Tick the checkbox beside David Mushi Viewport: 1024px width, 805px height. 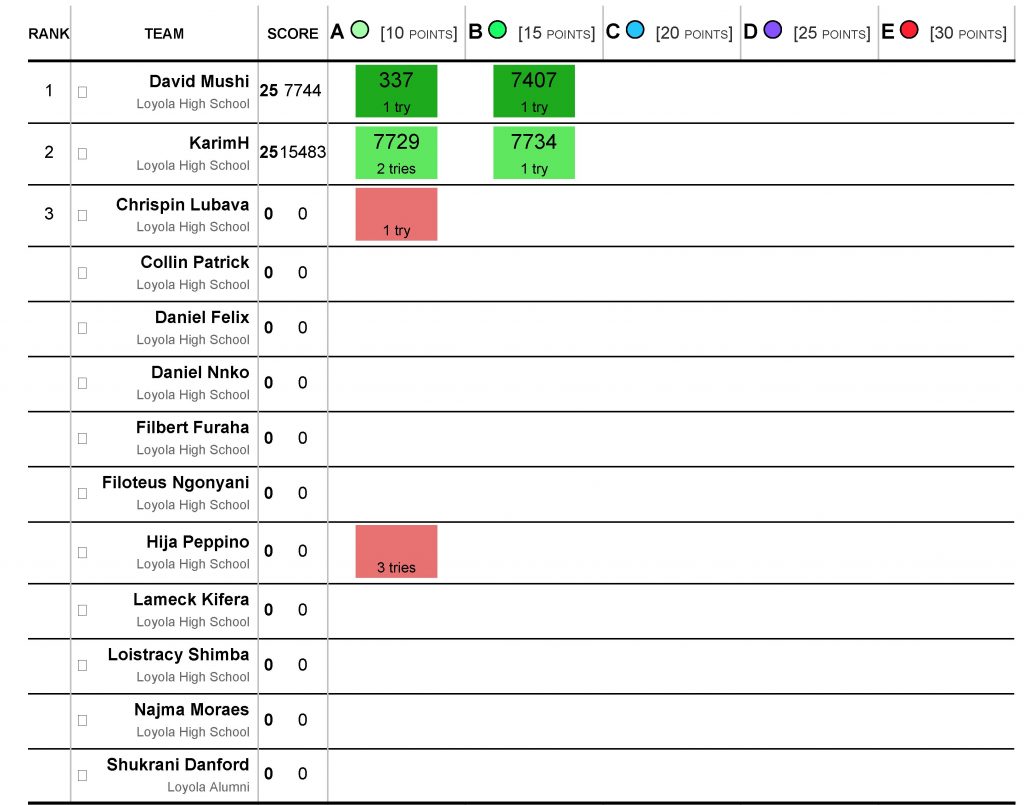82,92
